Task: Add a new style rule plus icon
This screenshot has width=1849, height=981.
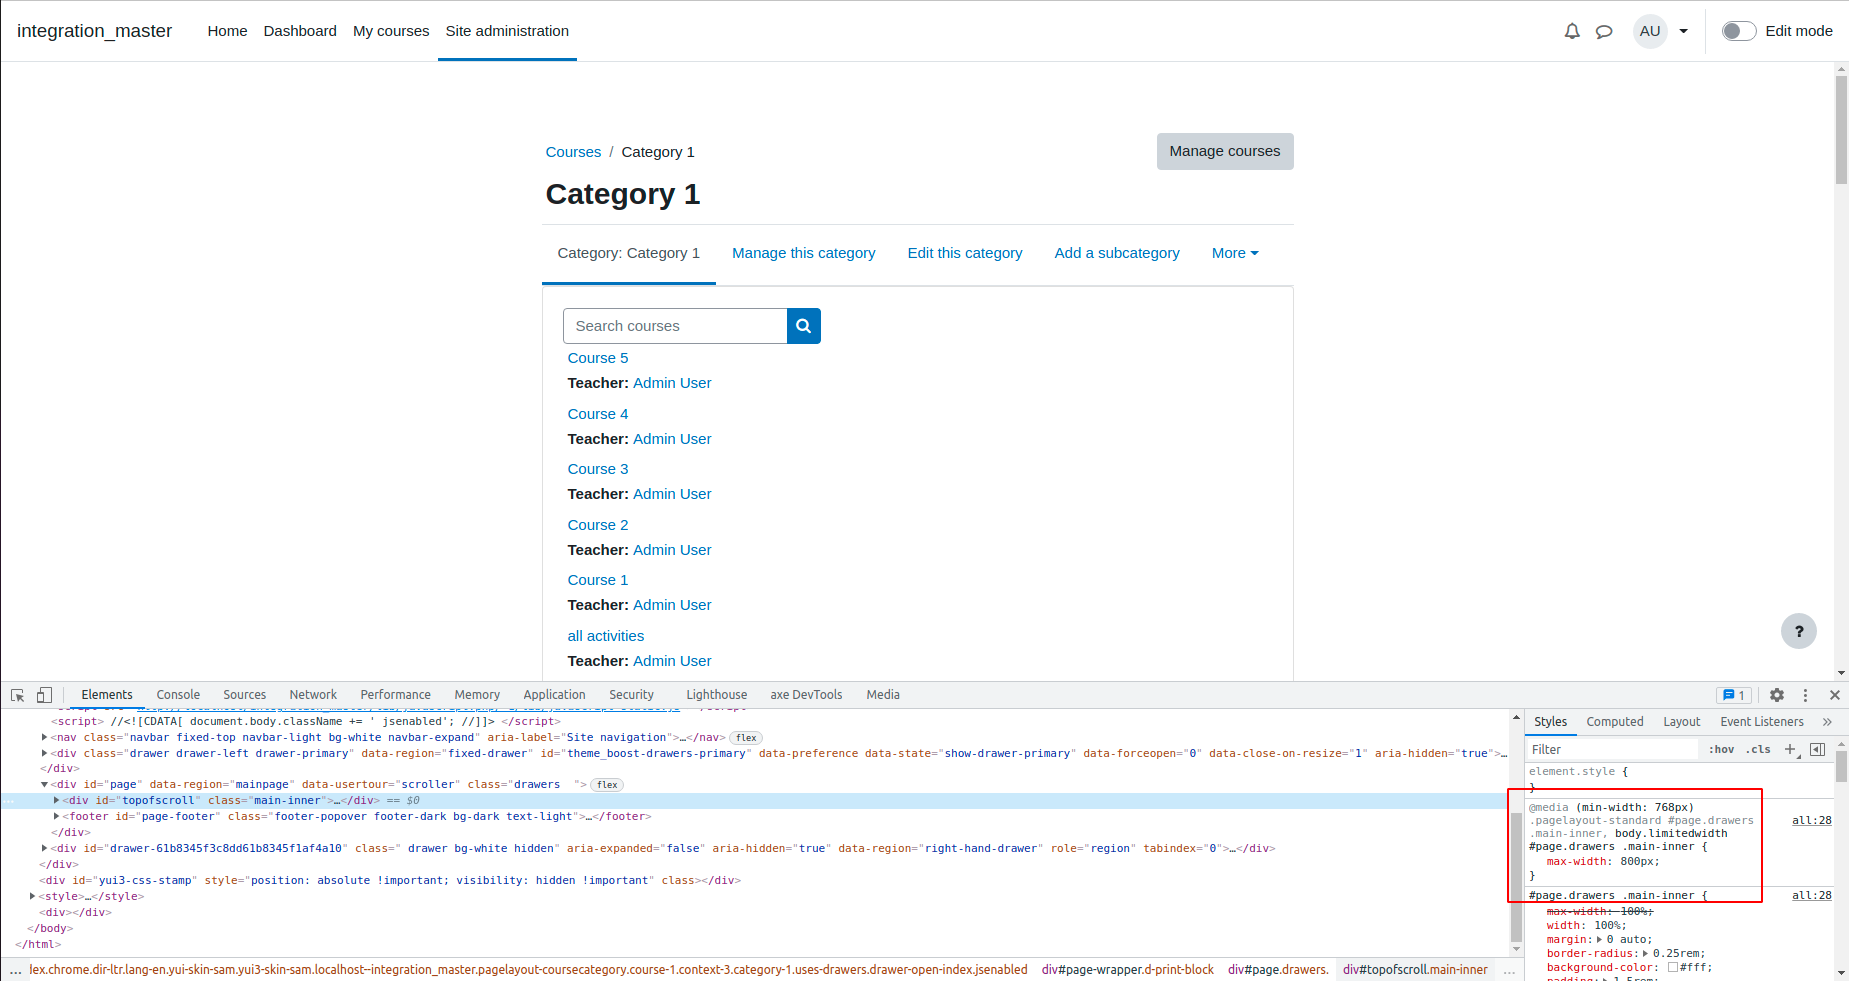Action: pos(1790,749)
